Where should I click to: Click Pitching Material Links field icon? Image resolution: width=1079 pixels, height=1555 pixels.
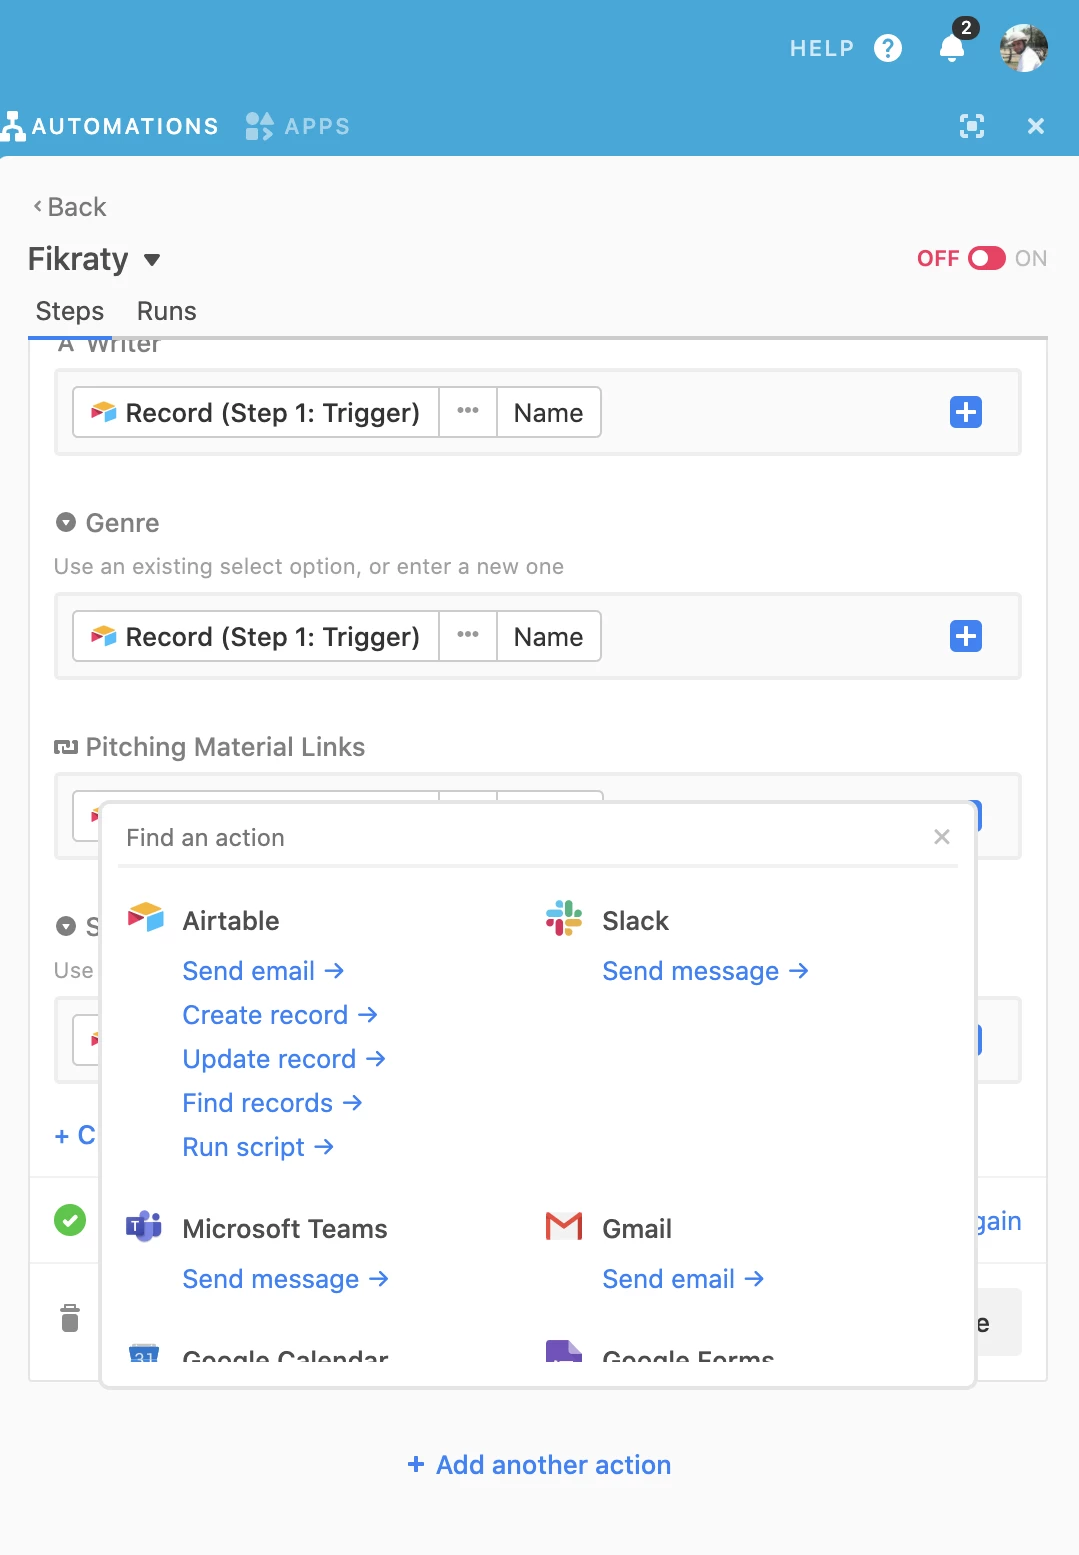[x=66, y=747]
